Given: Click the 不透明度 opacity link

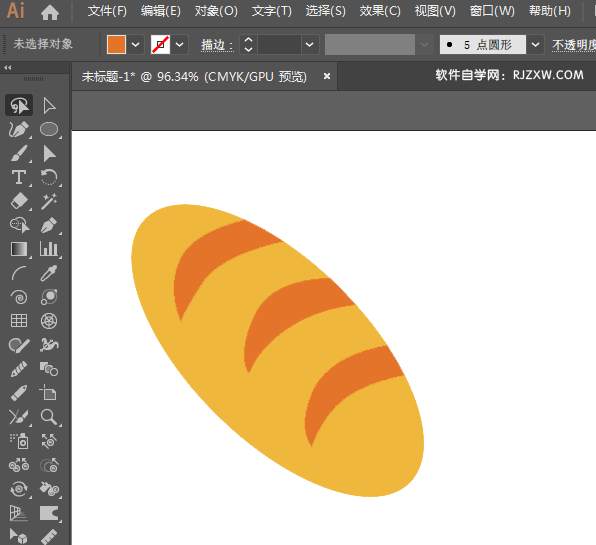Looking at the screenshot, I should pos(574,45).
